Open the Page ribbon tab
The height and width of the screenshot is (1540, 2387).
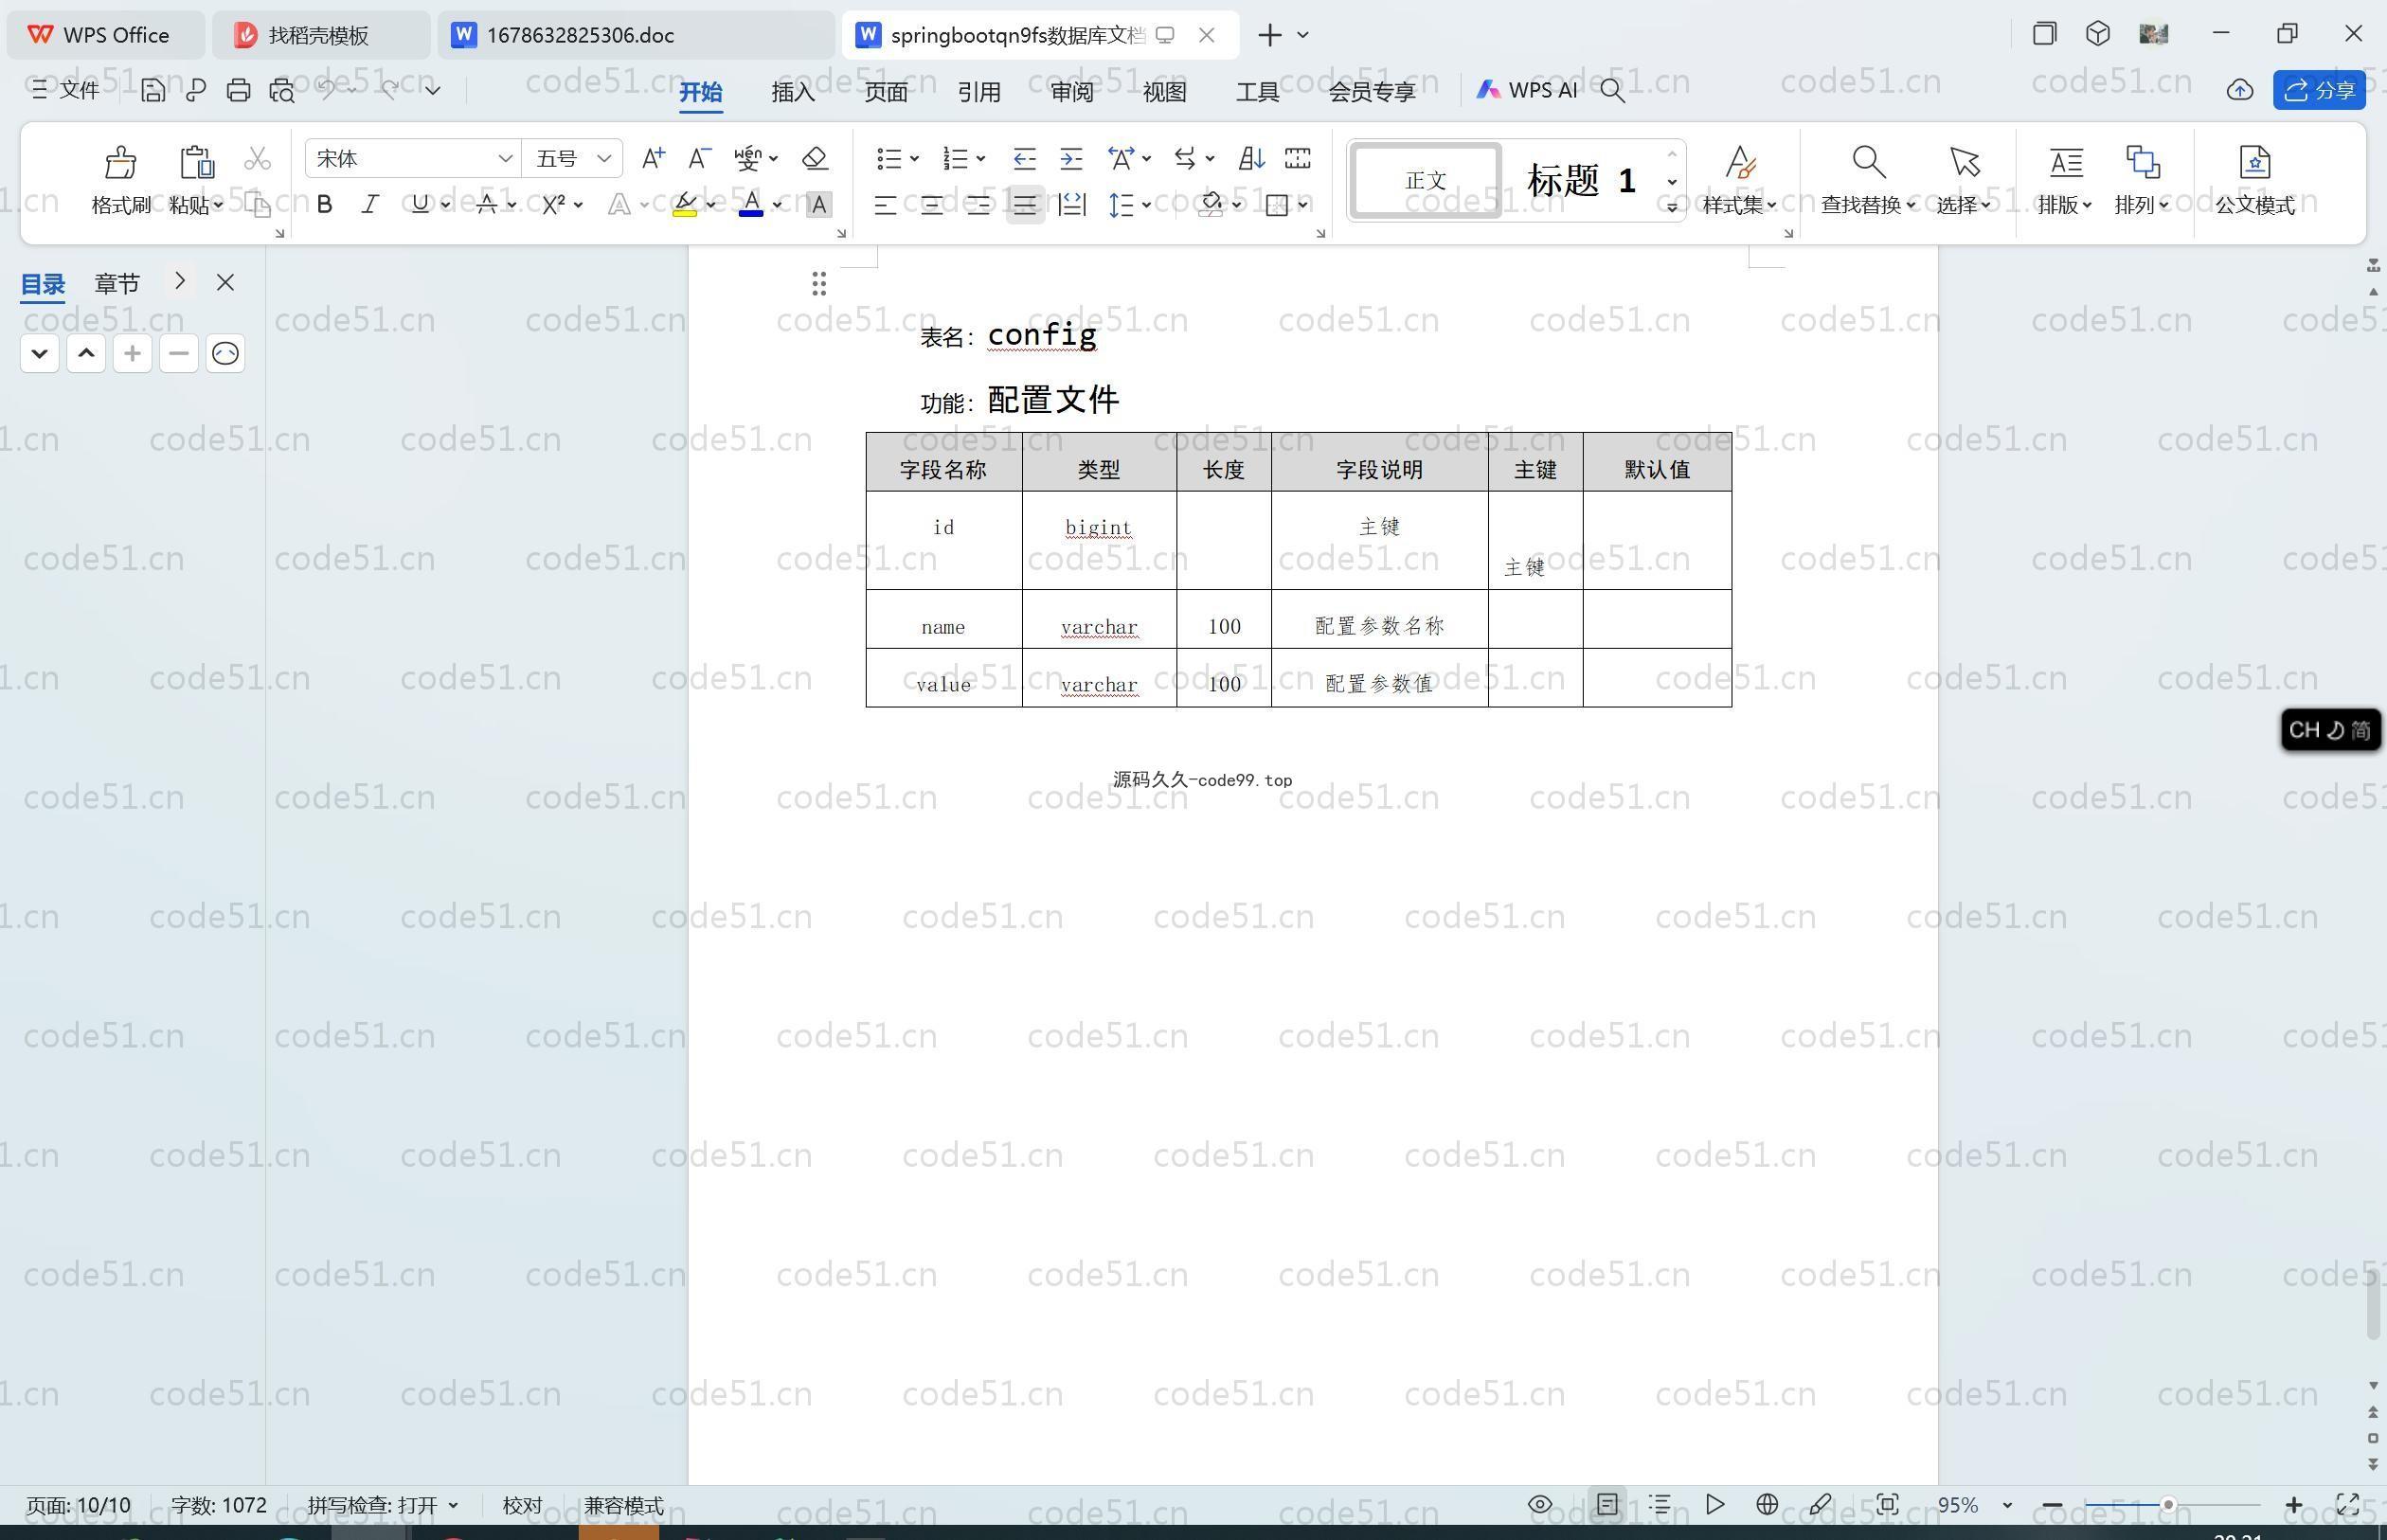click(x=886, y=91)
